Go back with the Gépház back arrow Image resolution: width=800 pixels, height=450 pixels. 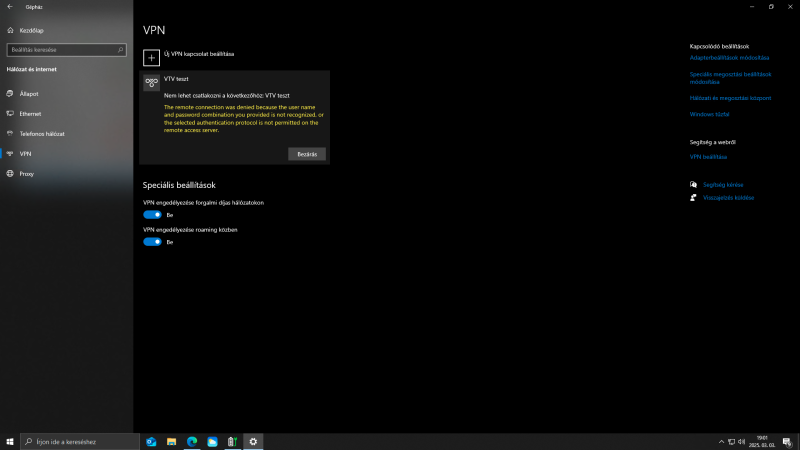click(x=10, y=7)
